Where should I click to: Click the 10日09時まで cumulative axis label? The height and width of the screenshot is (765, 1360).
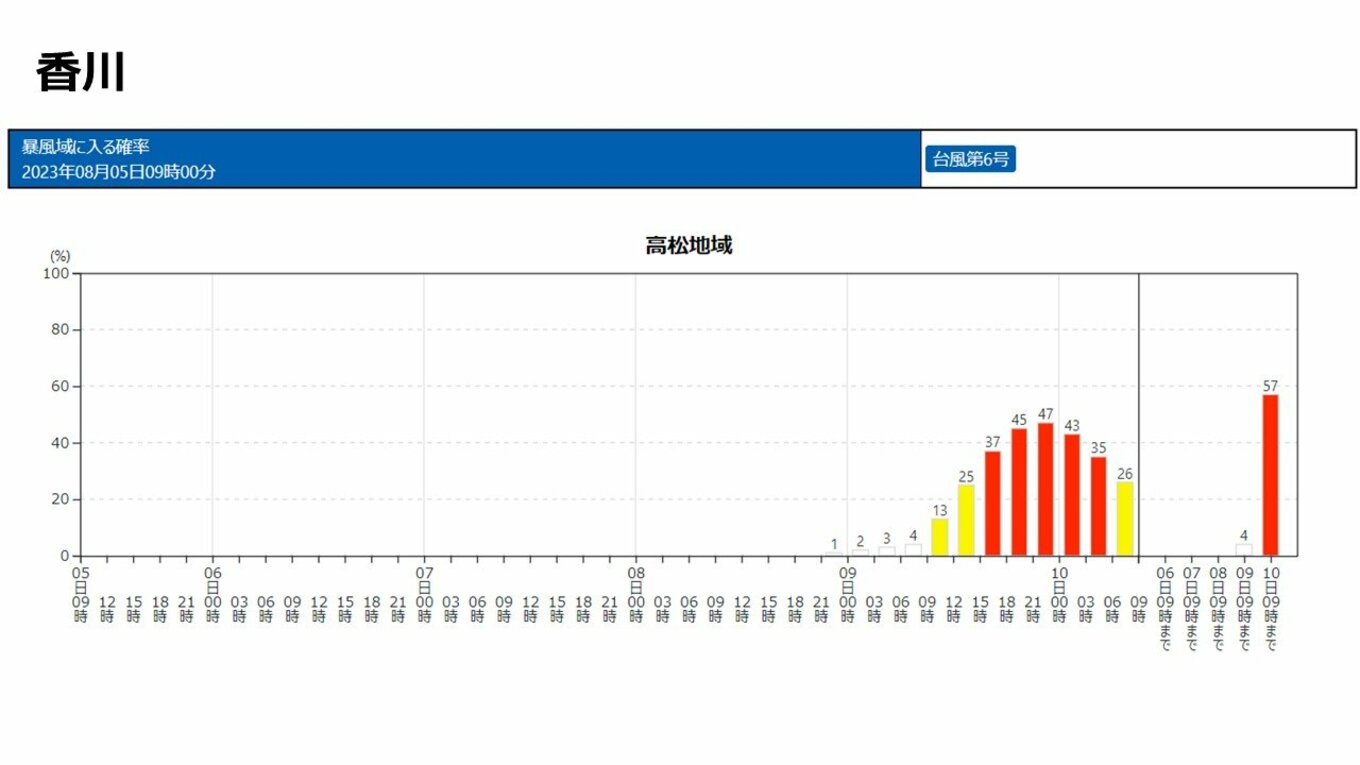pyautogui.click(x=1270, y=607)
